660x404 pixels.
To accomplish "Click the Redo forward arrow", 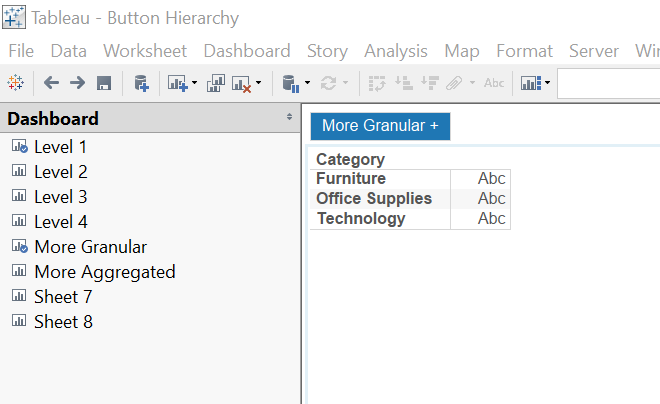I will click(77, 84).
